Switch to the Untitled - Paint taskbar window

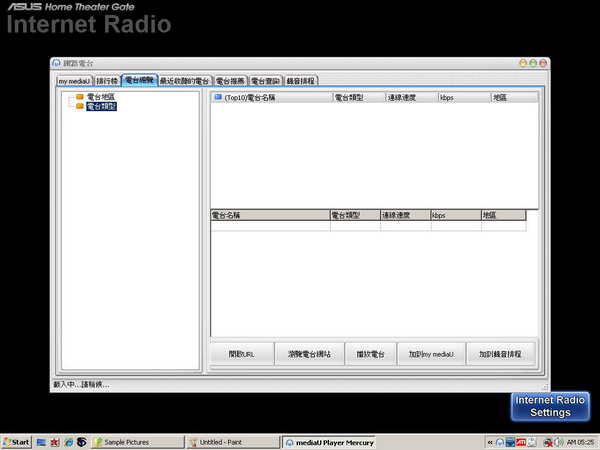tap(233, 442)
